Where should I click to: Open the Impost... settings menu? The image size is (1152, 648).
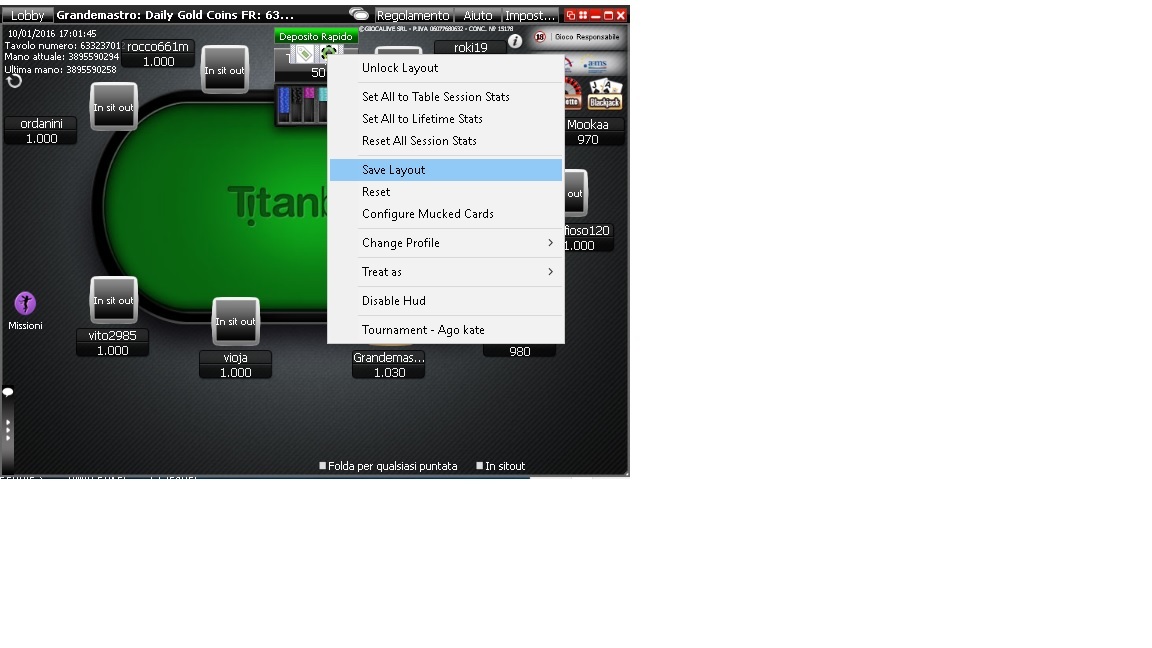[x=530, y=15]
